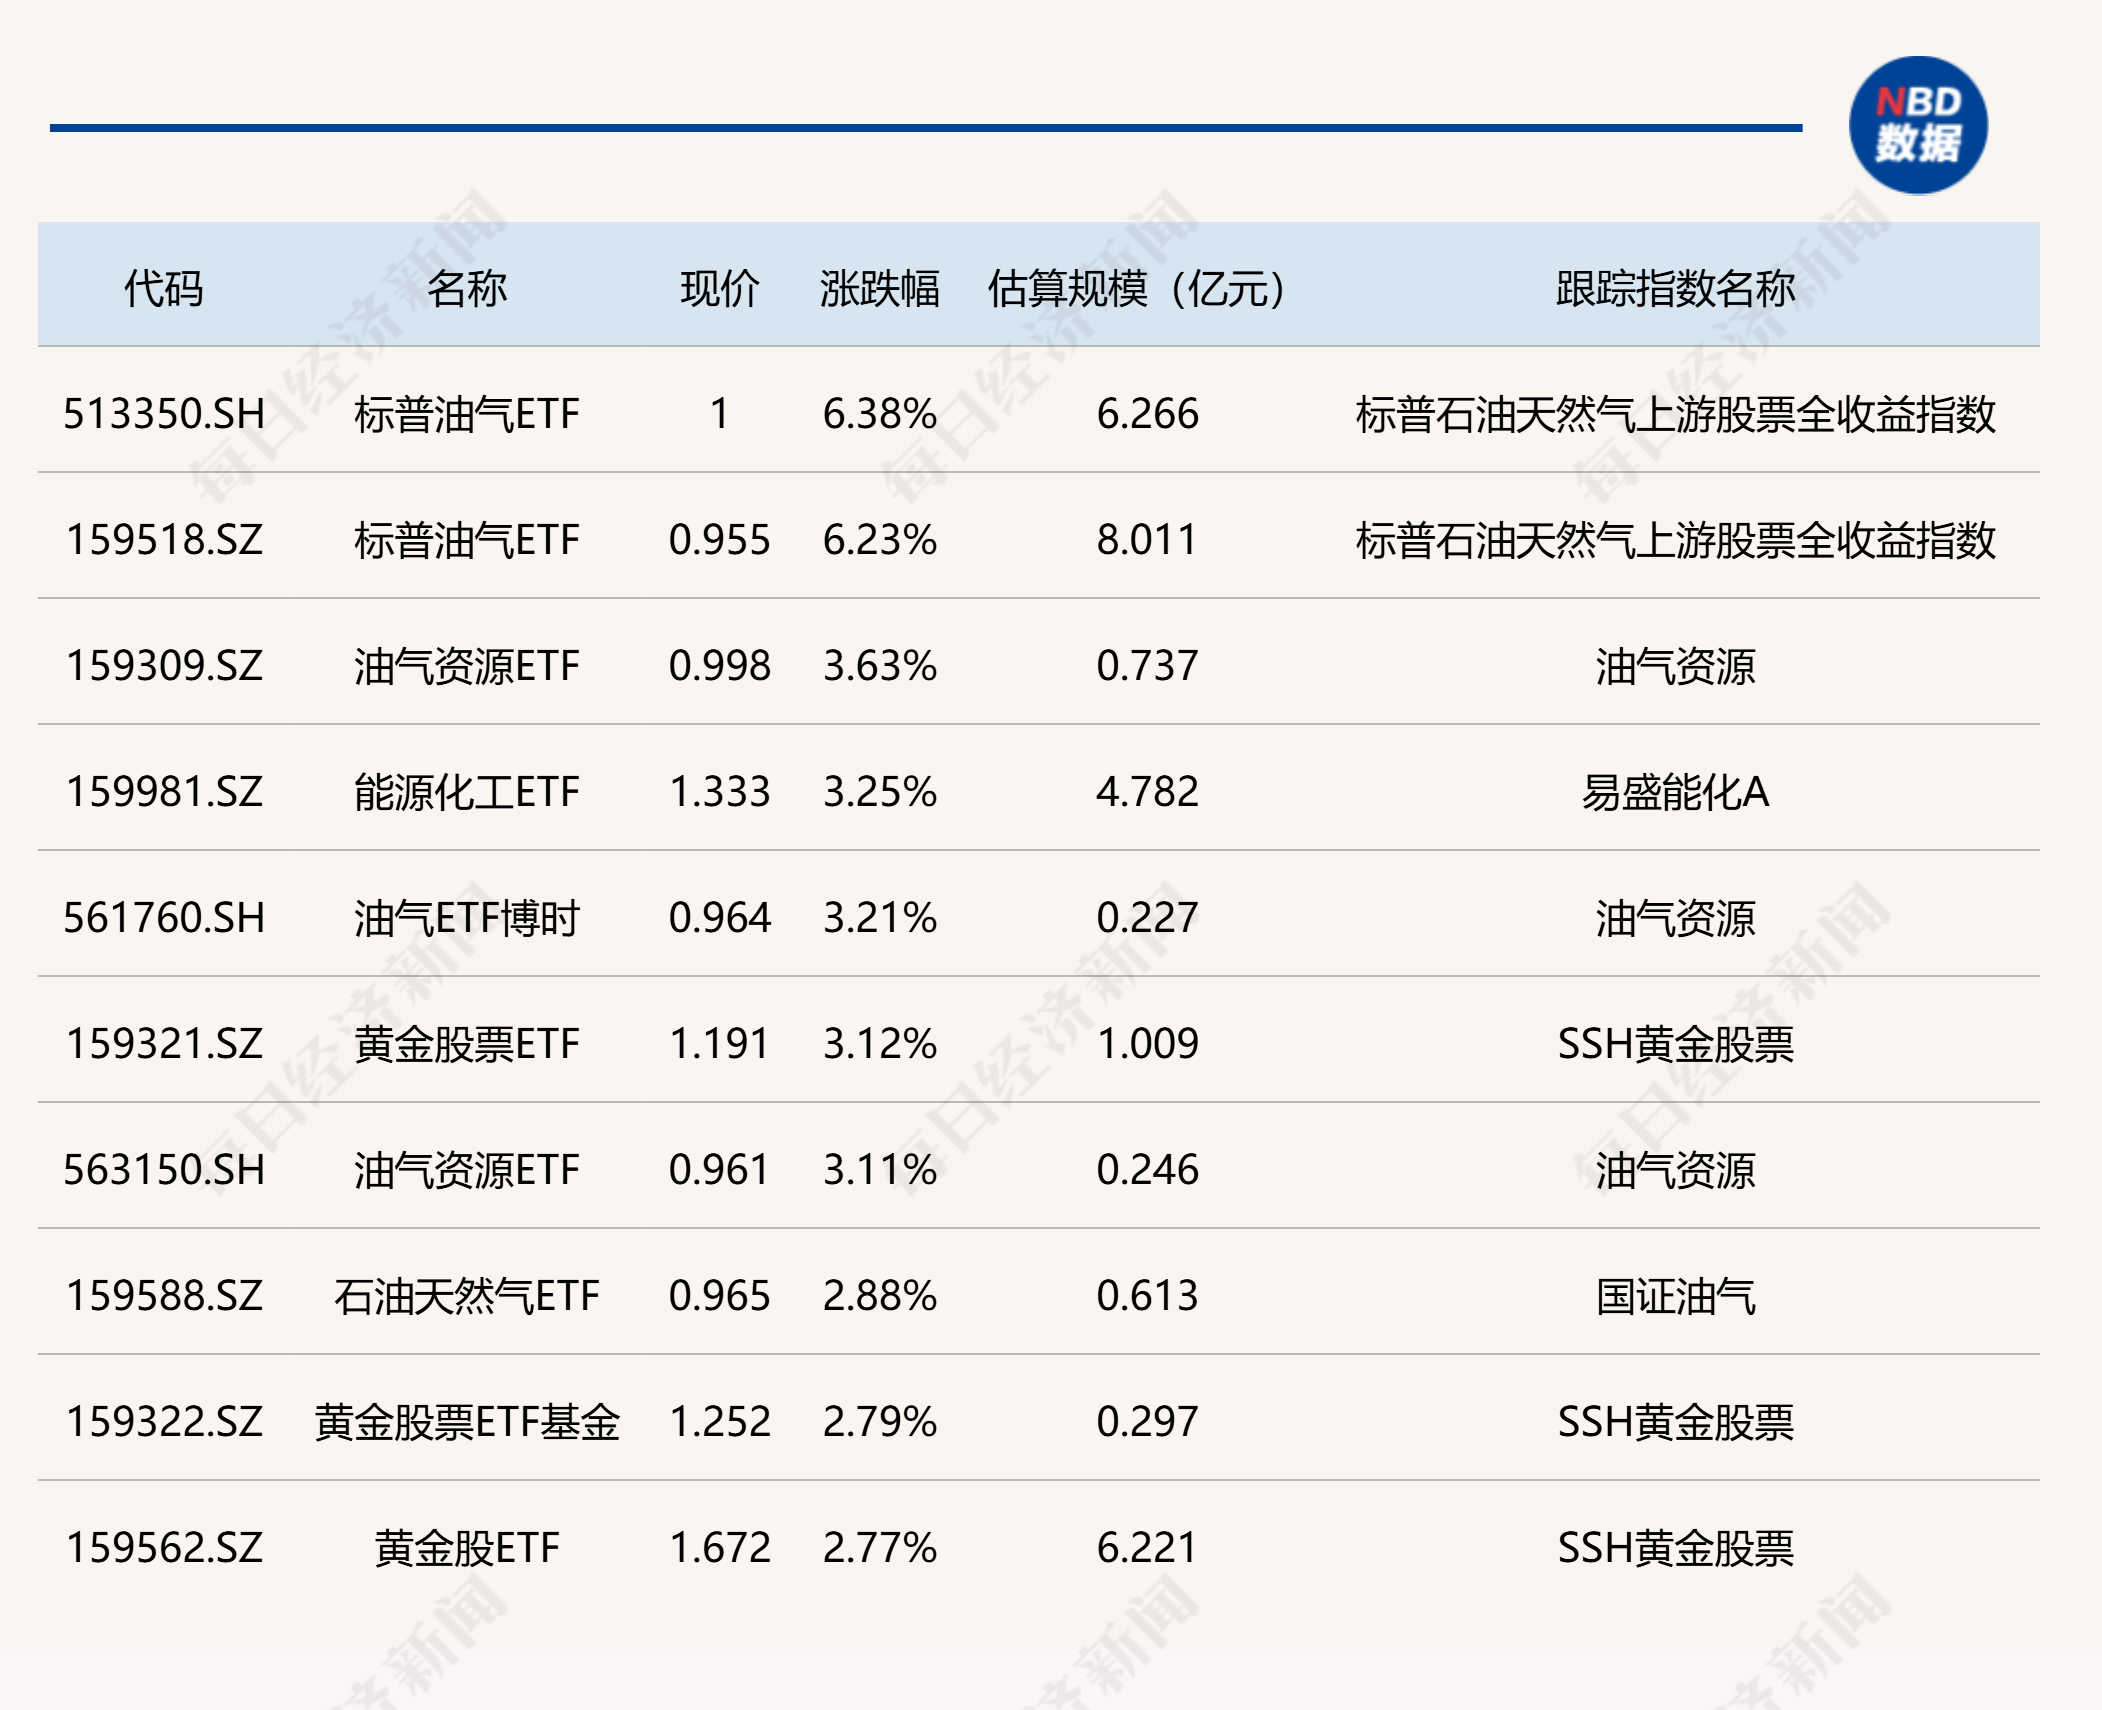Click the 黄金股票ETF基金 name cell
The width and height of the screenshot is (2102, 1710).
point(466,1422)
